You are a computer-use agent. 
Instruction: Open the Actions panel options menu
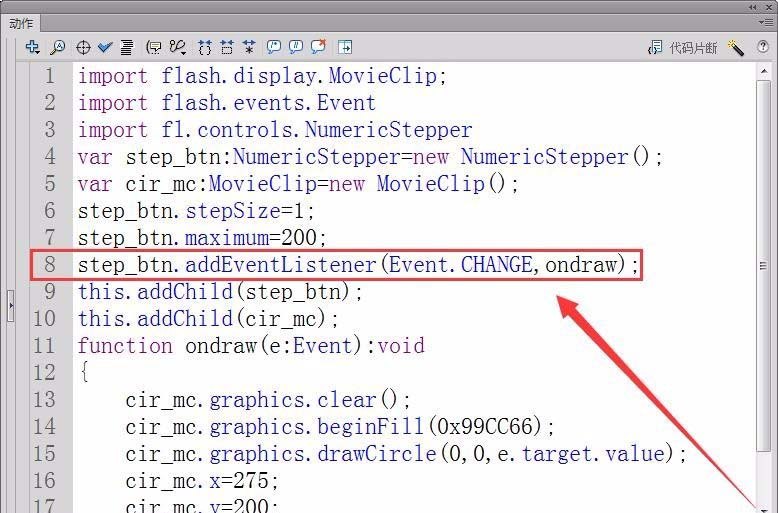pos(765,22)
